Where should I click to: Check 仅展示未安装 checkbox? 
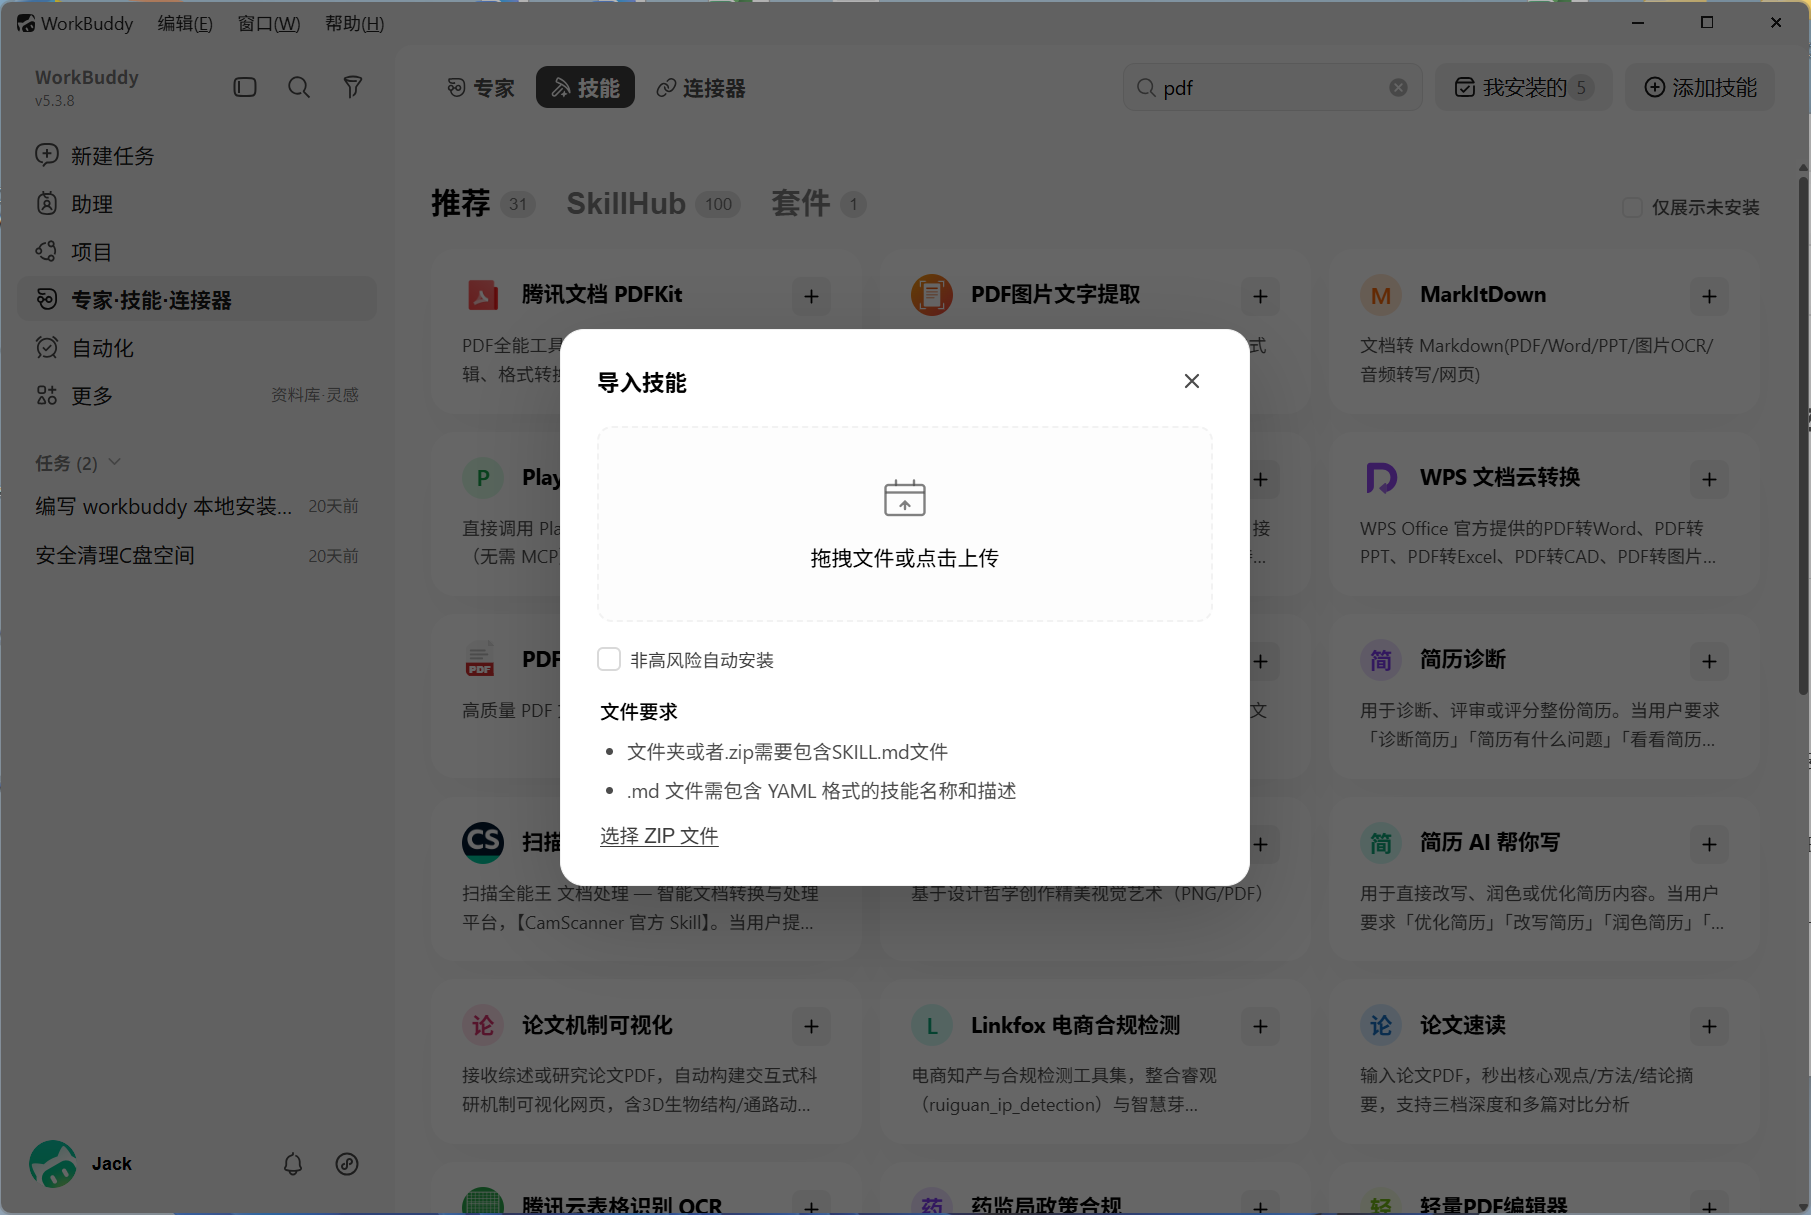point(1632,207)
